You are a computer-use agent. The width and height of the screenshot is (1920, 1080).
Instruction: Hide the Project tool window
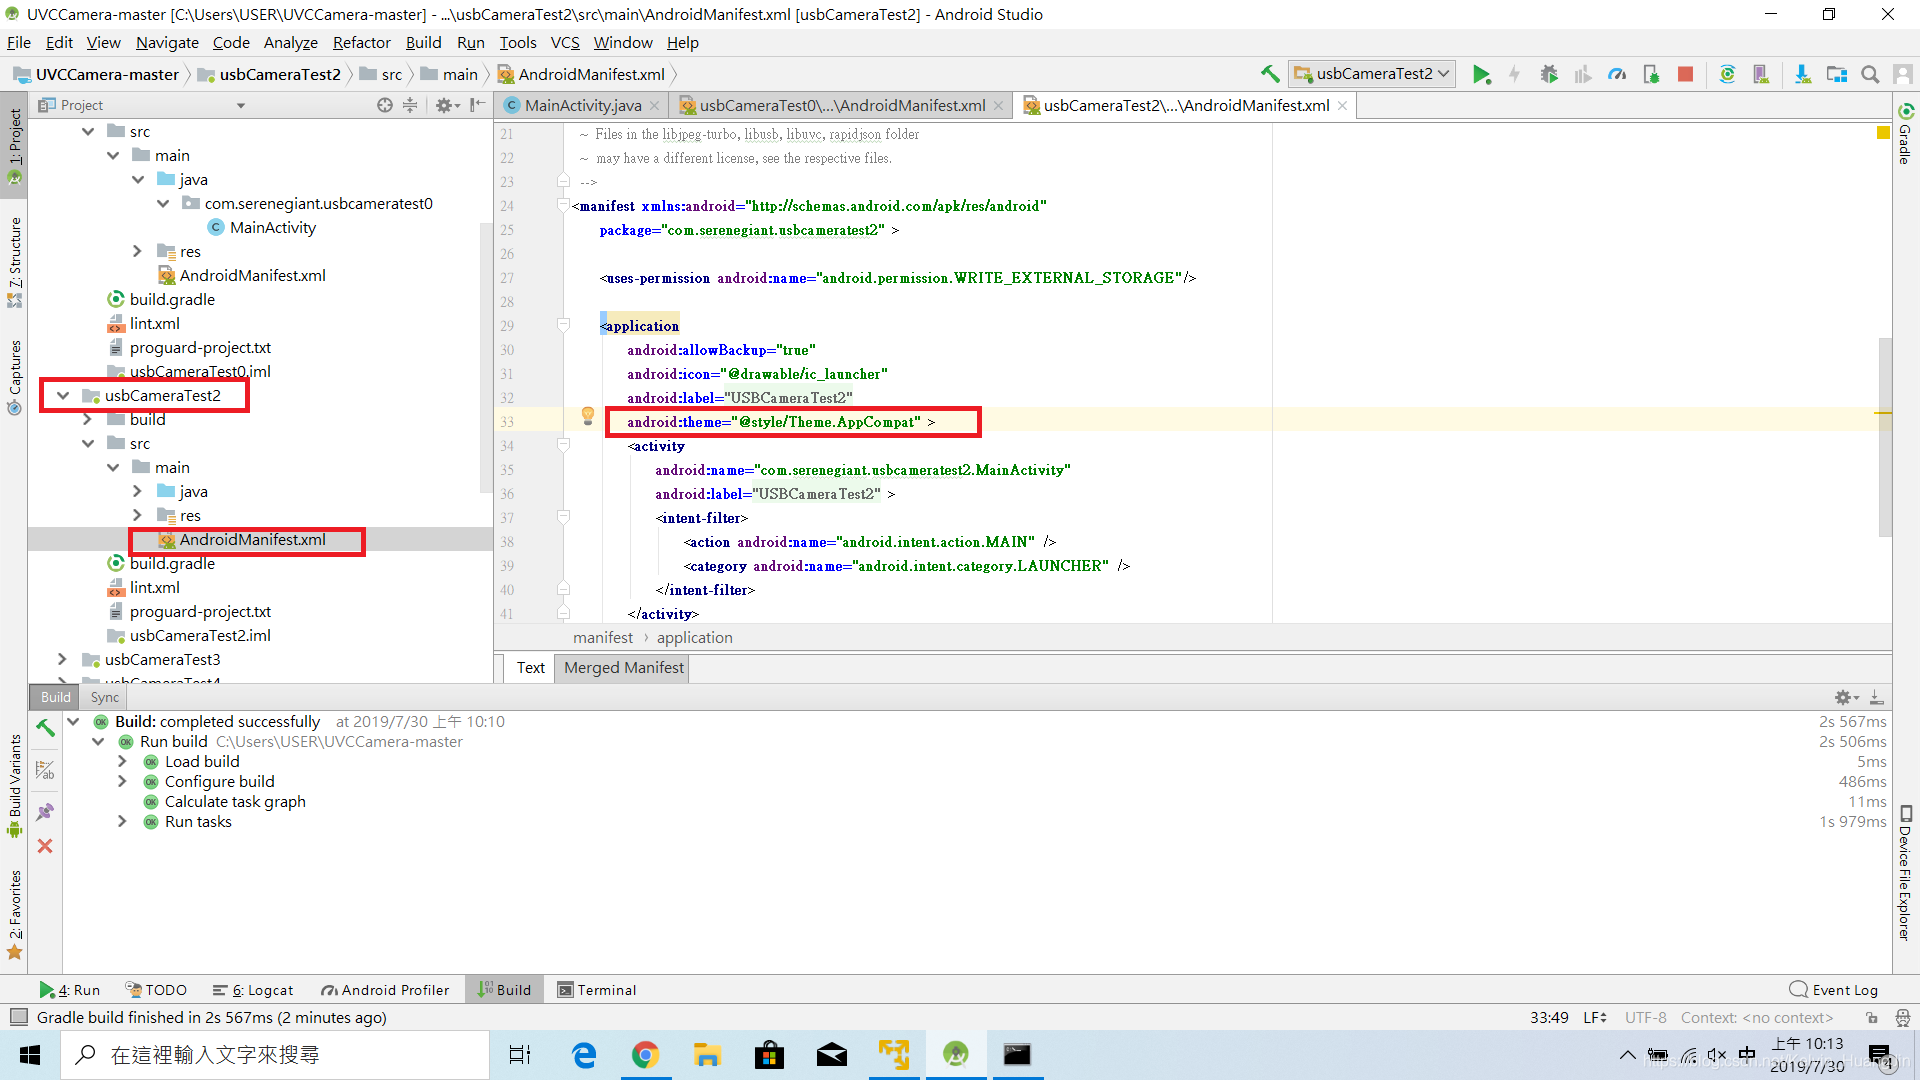pyautogui.click(x=477, y=105)
